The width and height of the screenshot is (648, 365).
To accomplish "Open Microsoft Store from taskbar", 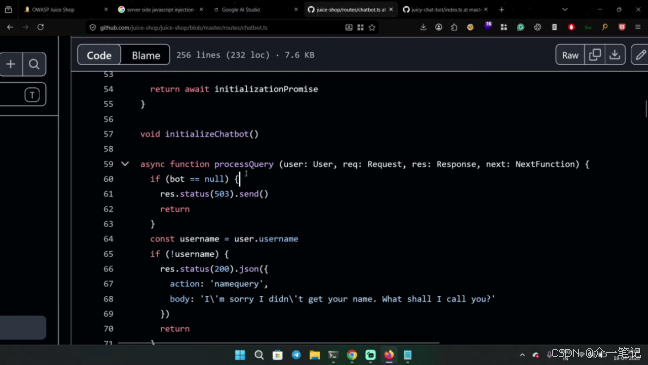I will click(278, 355).
